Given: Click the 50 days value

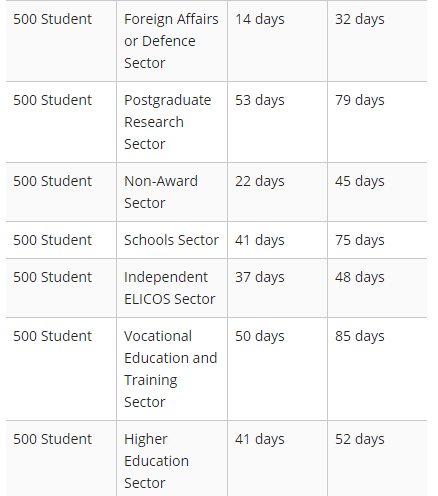Looking at the screenshot, I should pyautogui.click(x=260, y=336).
